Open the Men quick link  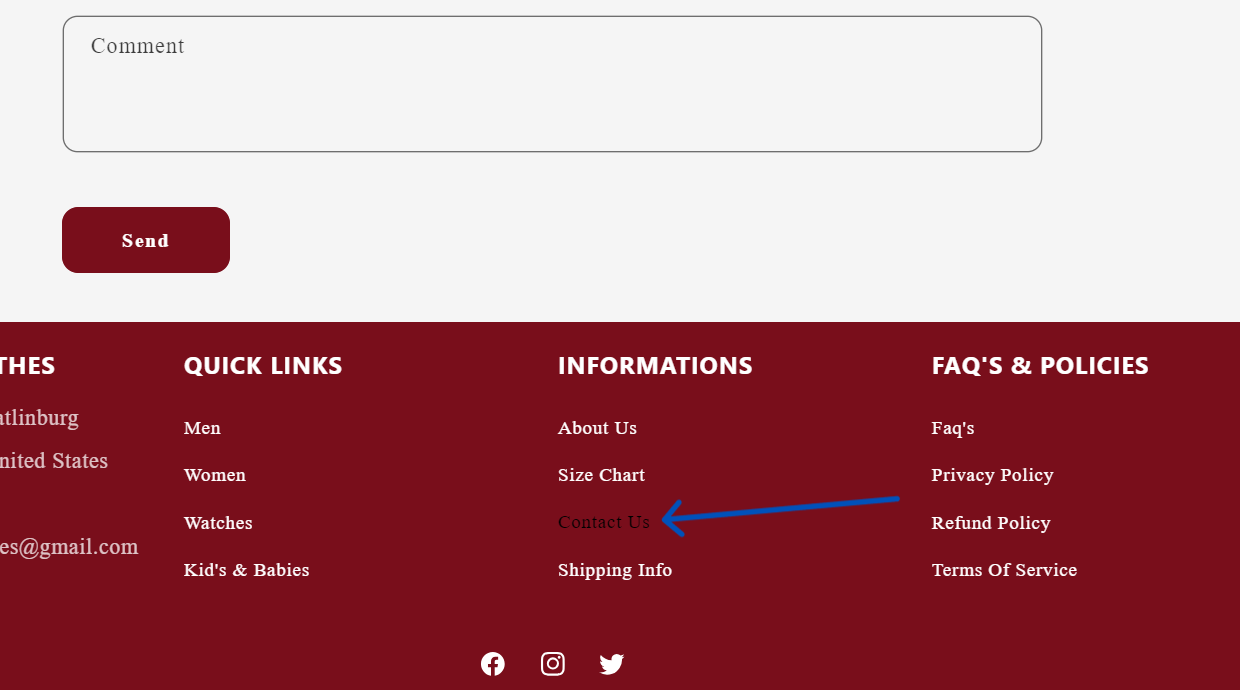(x=202, y=428)
